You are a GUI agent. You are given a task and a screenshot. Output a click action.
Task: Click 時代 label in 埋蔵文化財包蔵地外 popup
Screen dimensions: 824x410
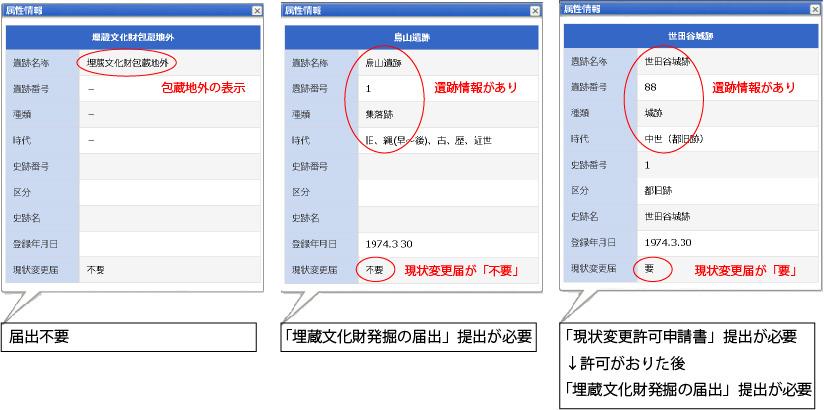tap(22, 140)
